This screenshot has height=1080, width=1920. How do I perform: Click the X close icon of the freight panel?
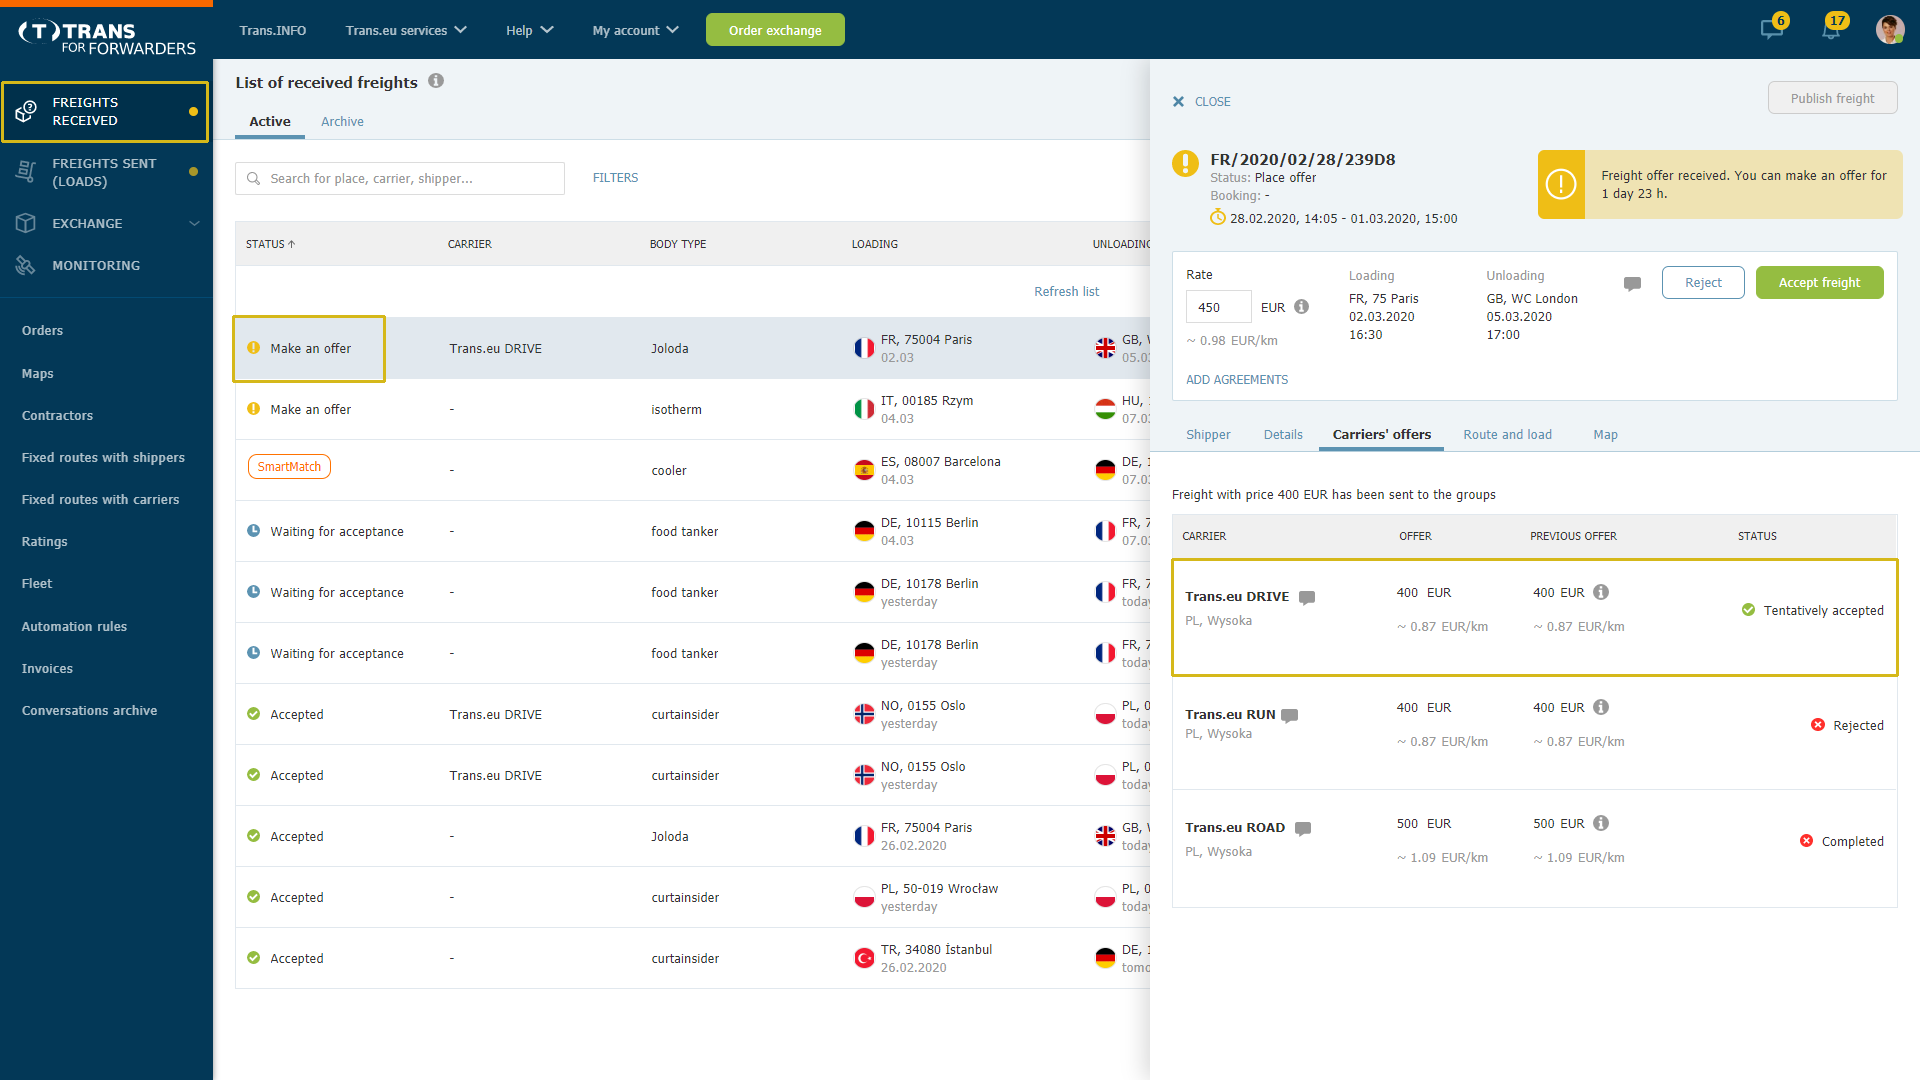(x=1178, y=102)
